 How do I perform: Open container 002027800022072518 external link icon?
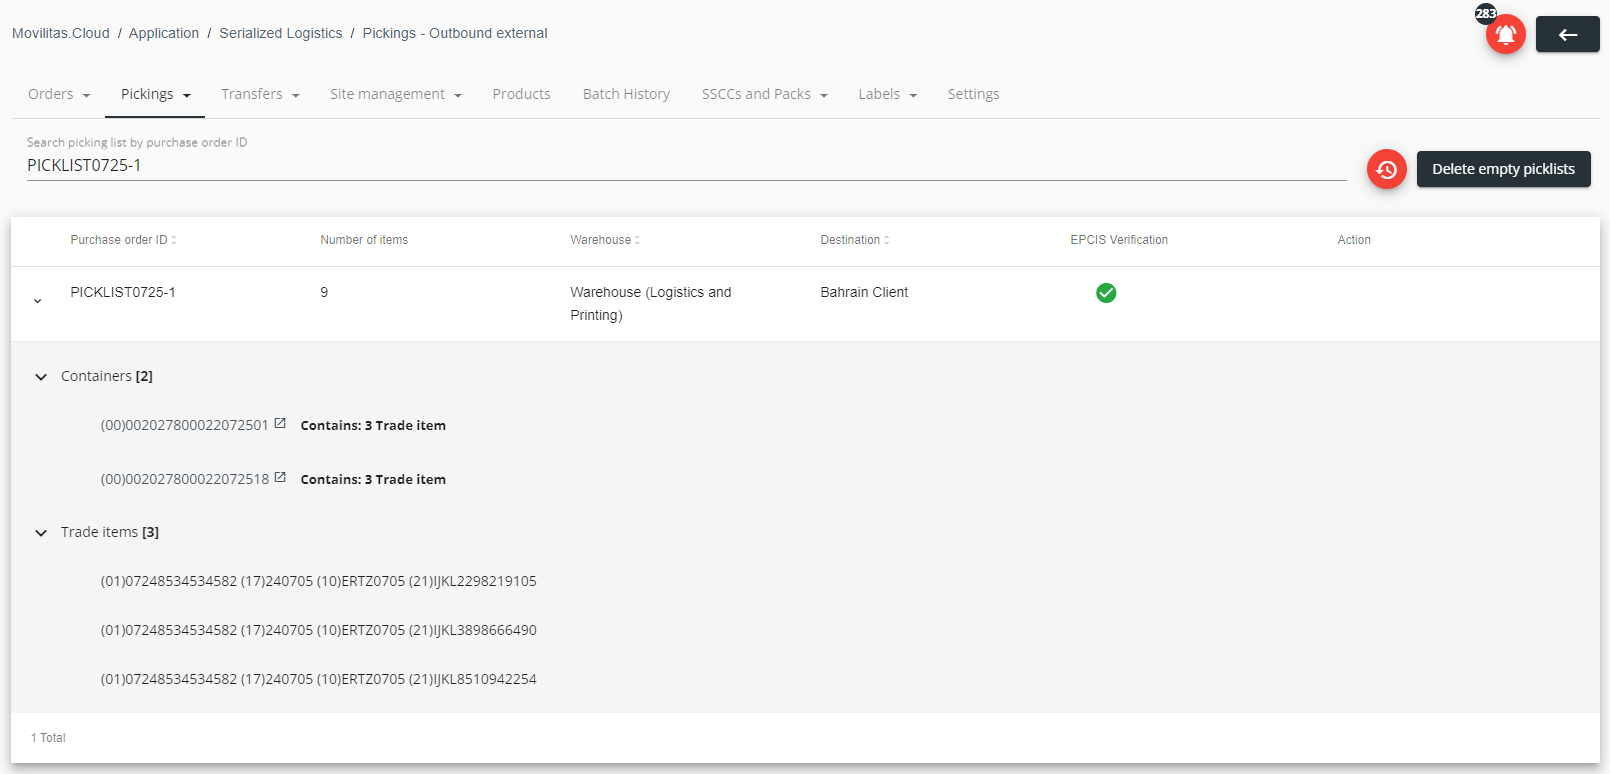(x=280, y=478)
